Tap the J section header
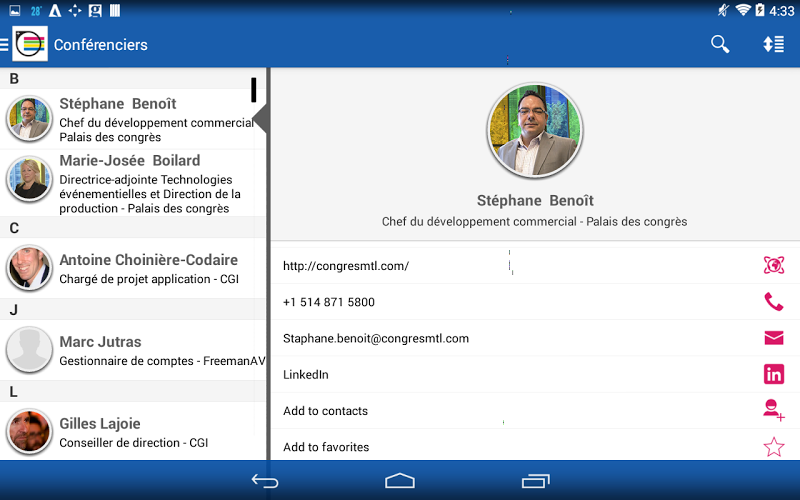This screenshot has width=800, height=500. [x=133, y=310]
